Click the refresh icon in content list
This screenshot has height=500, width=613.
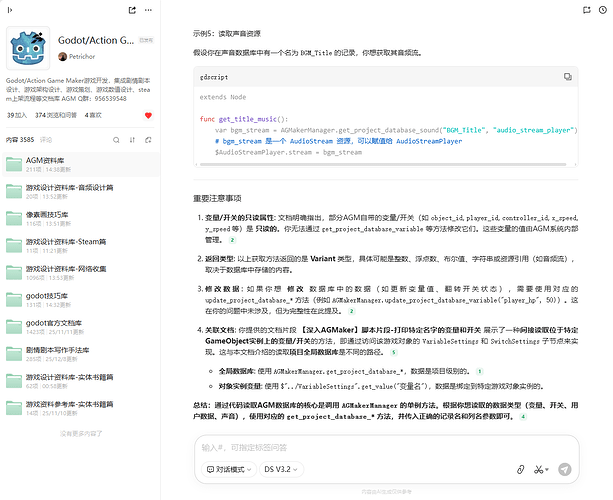[148, 140]
